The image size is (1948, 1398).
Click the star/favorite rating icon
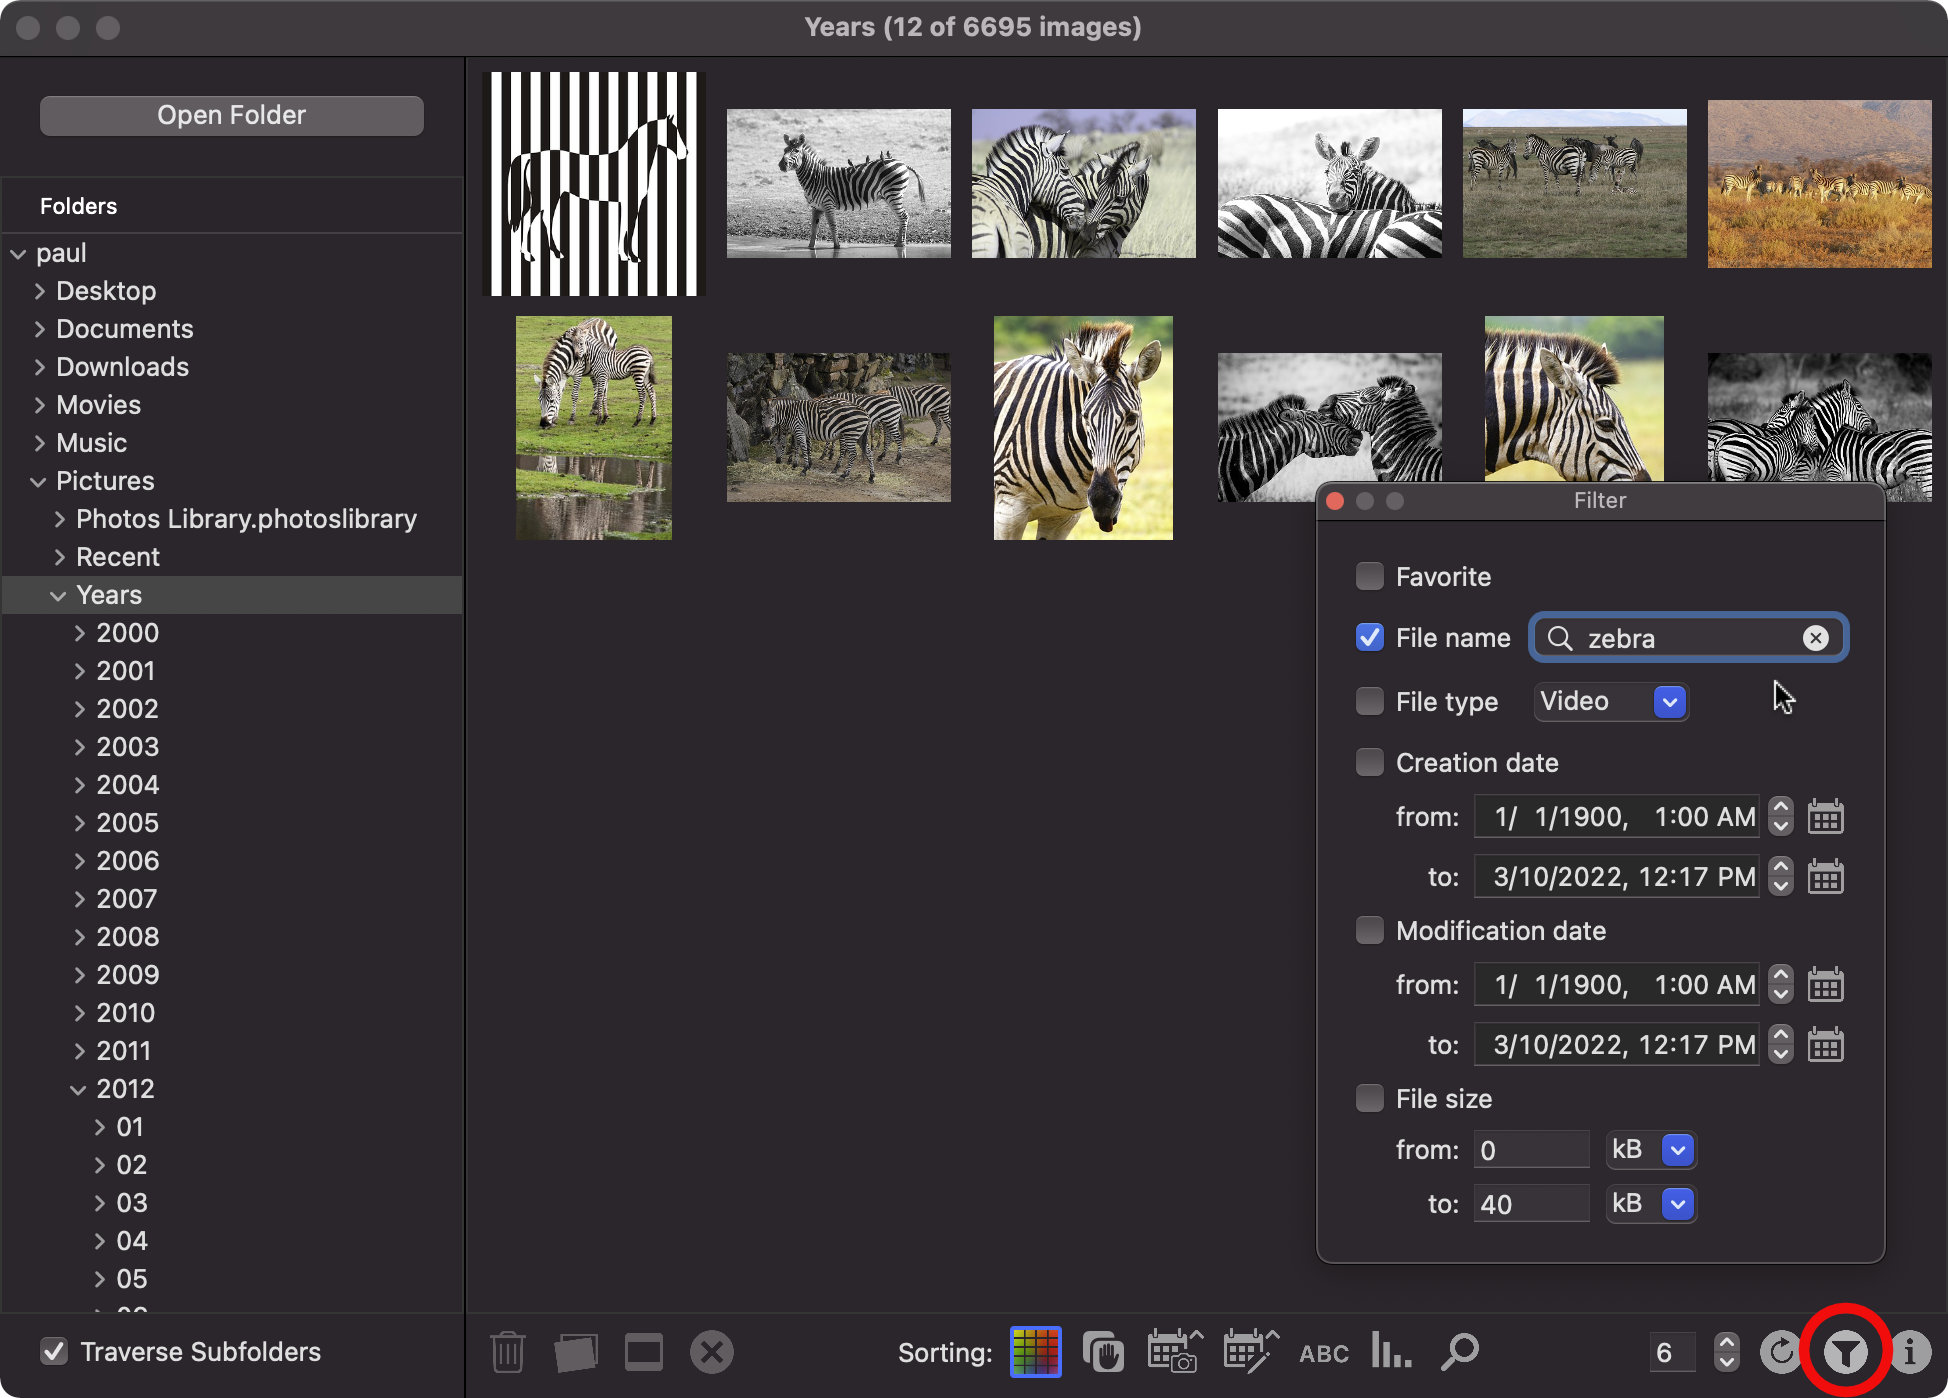tap(1369, 576)
